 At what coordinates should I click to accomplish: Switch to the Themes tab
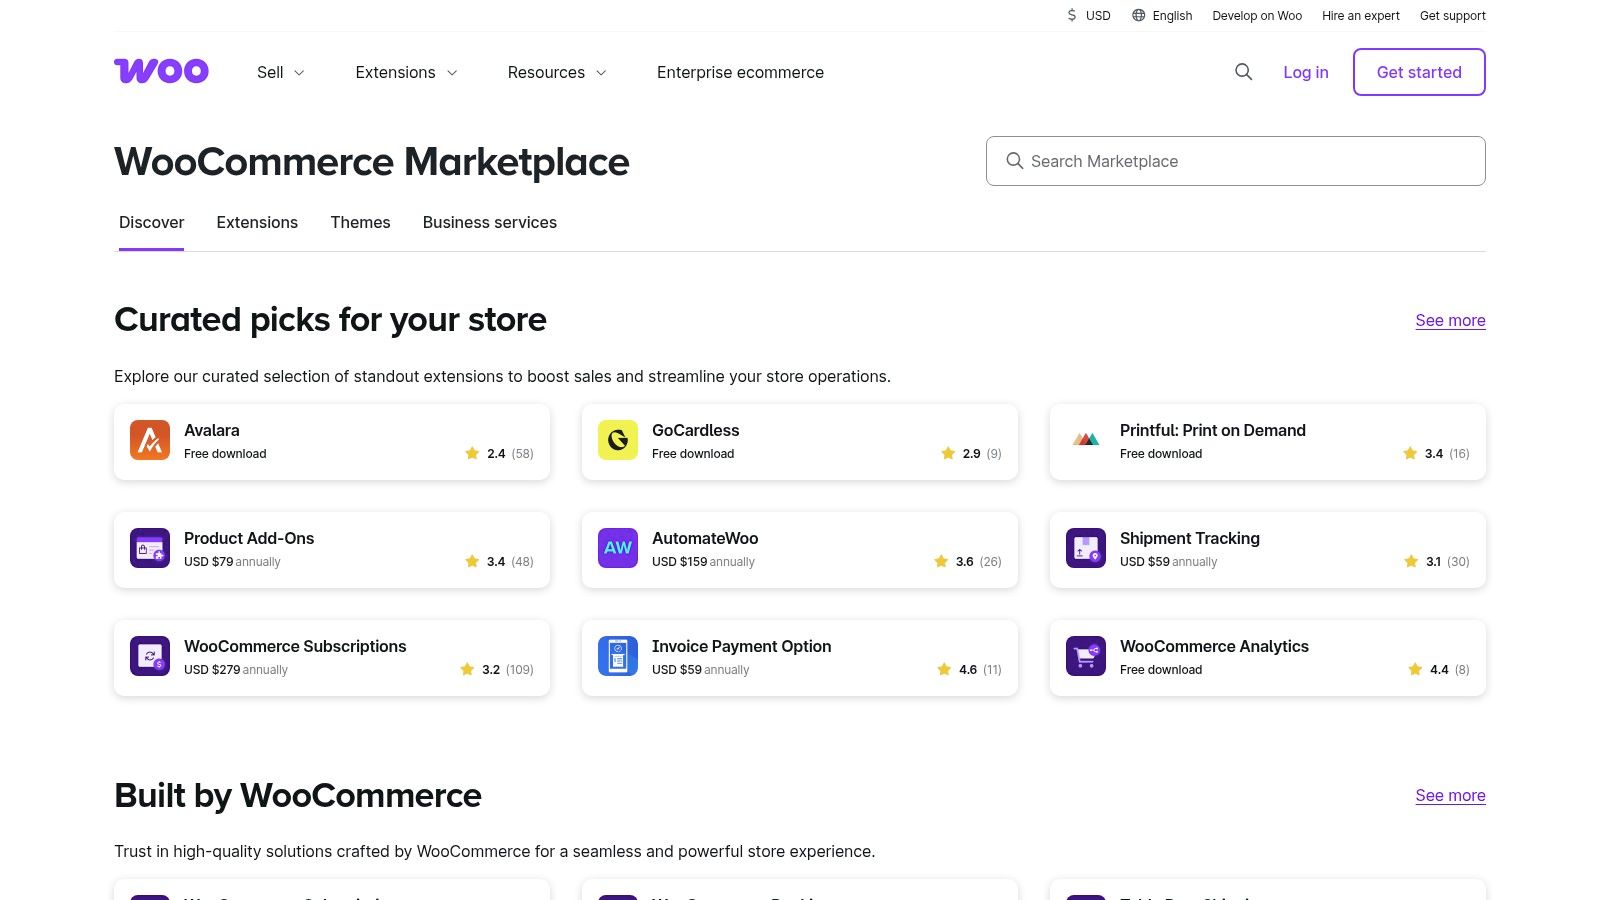point(360,222)
